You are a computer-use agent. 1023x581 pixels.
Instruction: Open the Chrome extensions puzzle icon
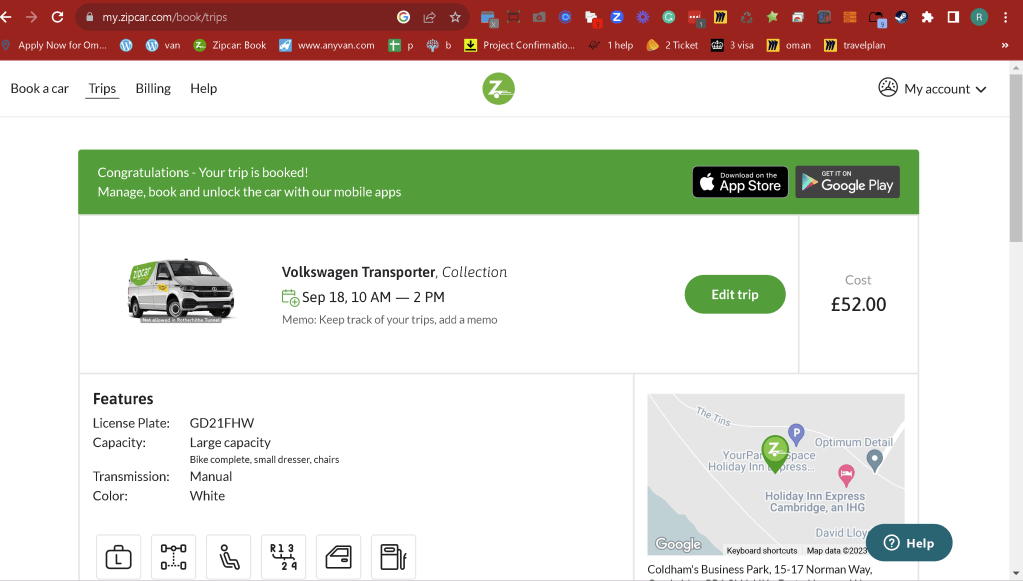pos(927,18)
